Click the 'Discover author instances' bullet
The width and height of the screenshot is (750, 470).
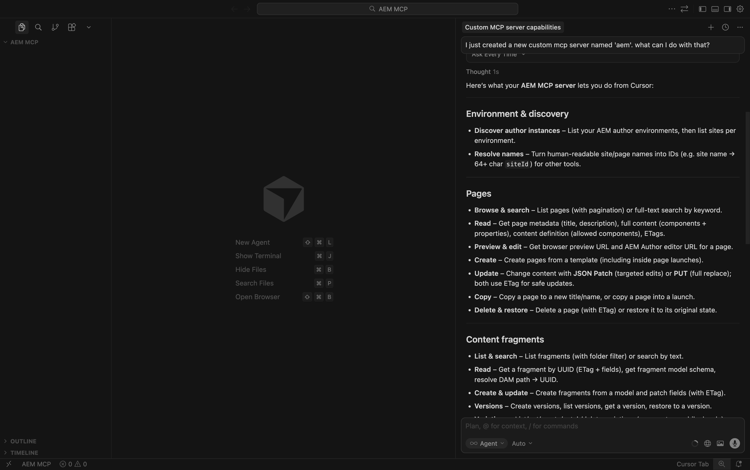coord(605,135)
